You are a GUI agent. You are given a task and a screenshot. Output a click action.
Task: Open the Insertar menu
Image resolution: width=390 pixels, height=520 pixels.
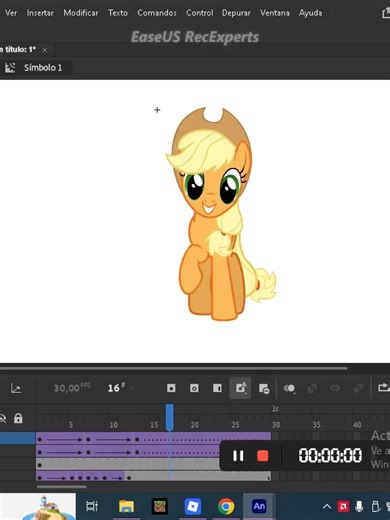[x=40, y=13]
